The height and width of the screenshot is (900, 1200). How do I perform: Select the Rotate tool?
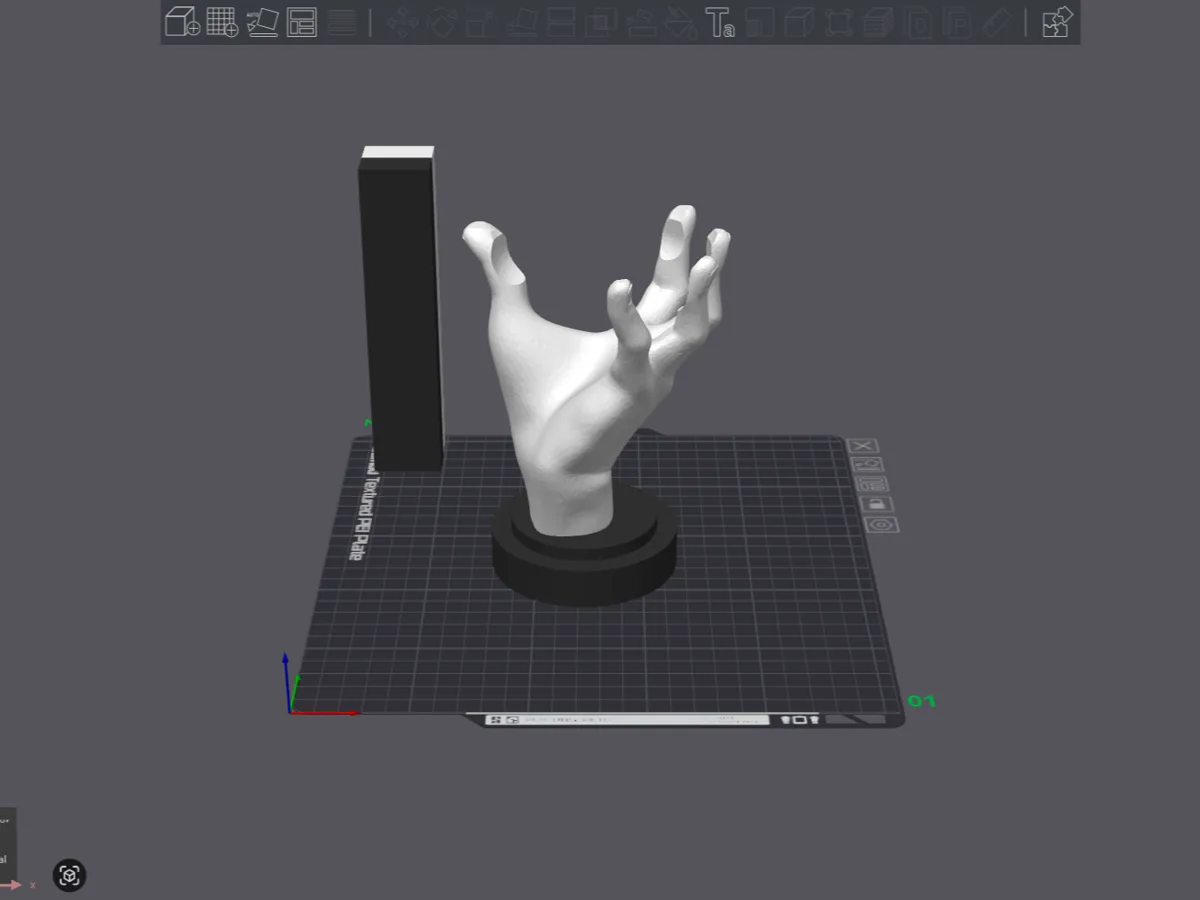(x=444, y=22)
